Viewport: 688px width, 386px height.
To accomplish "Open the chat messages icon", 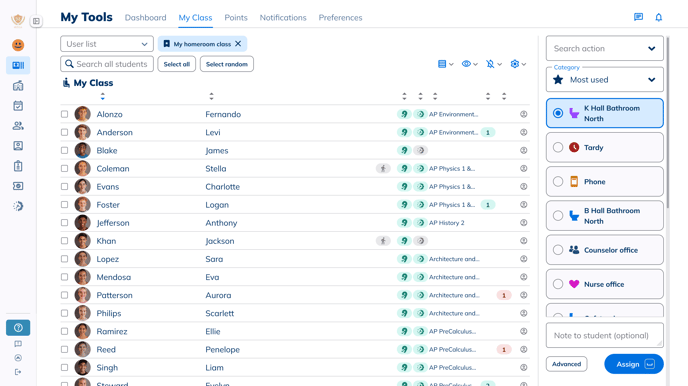I will click(x=638, y=17).
